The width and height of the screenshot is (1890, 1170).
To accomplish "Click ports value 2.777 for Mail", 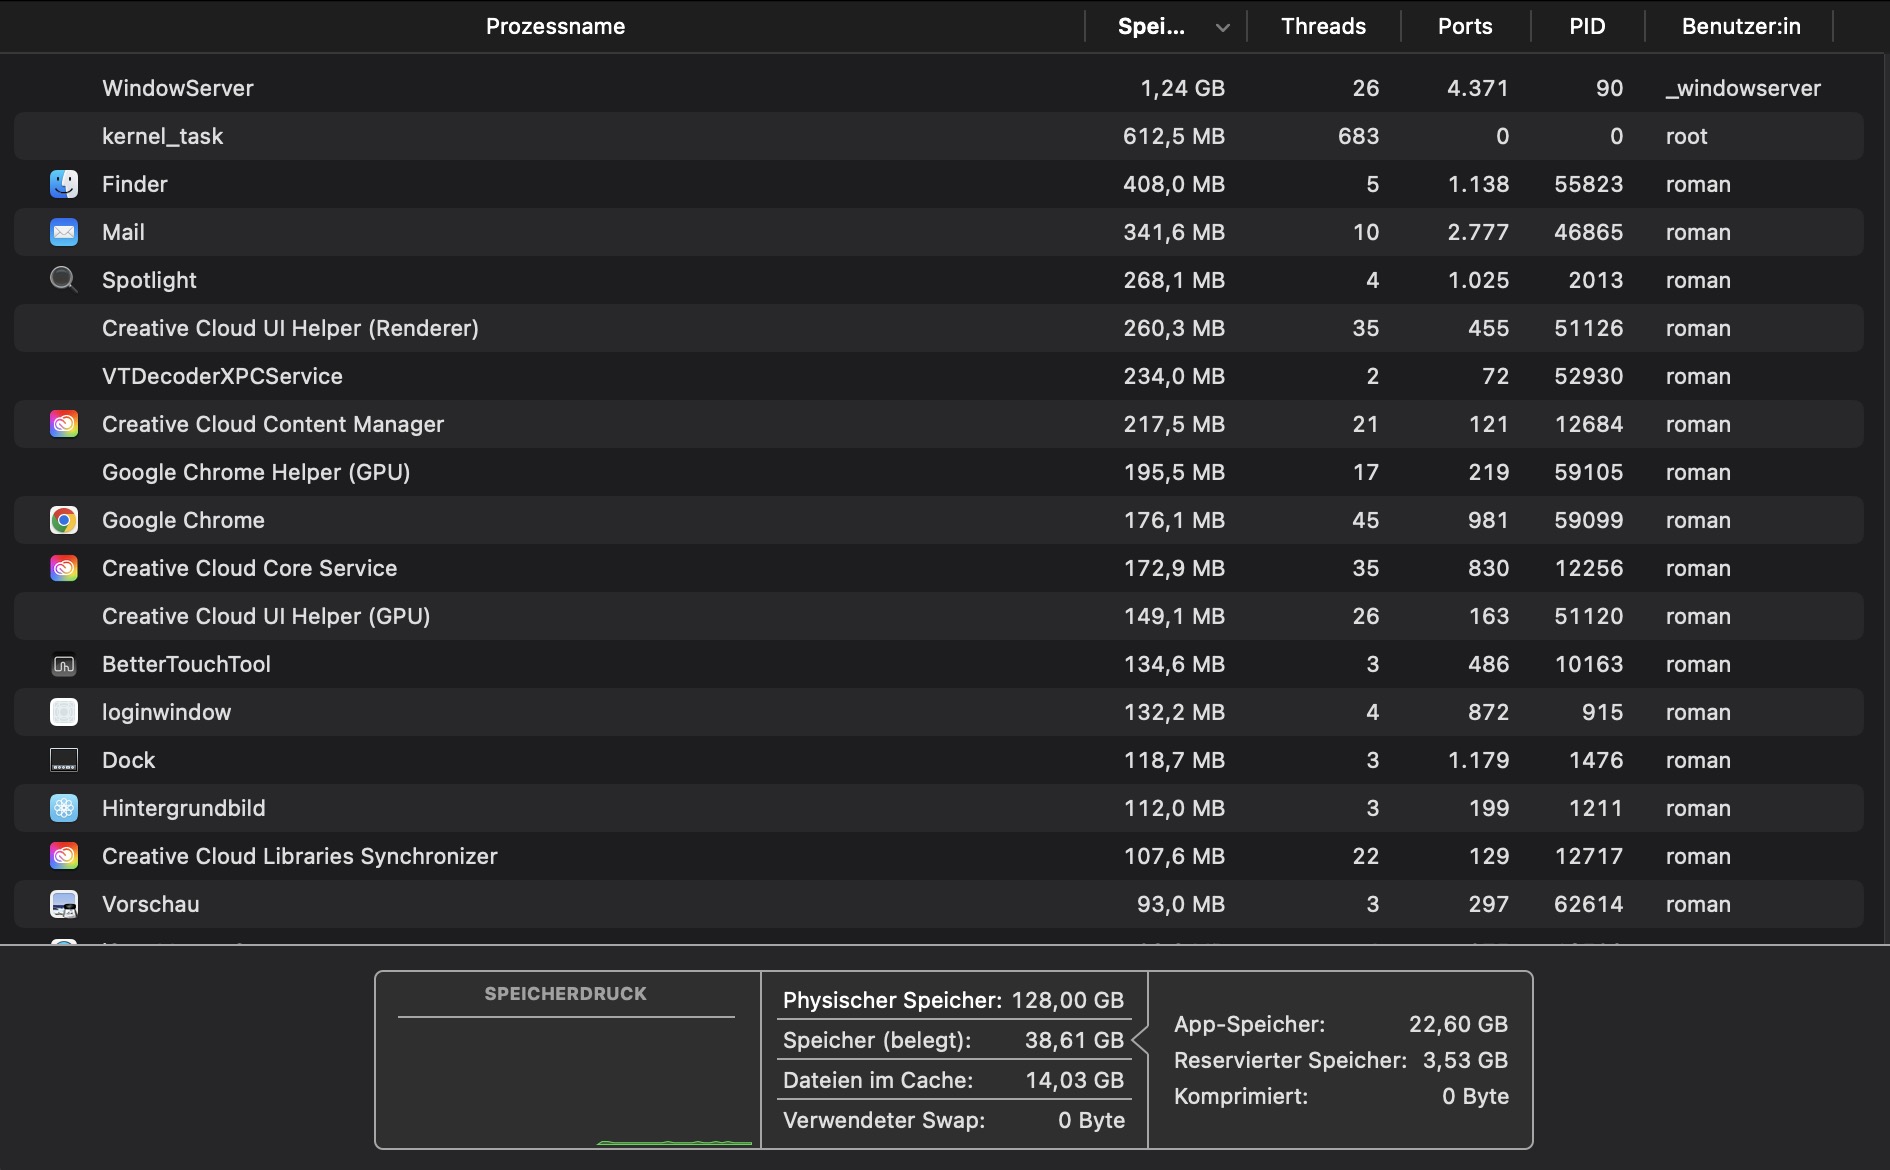I will pos(1478,232).
